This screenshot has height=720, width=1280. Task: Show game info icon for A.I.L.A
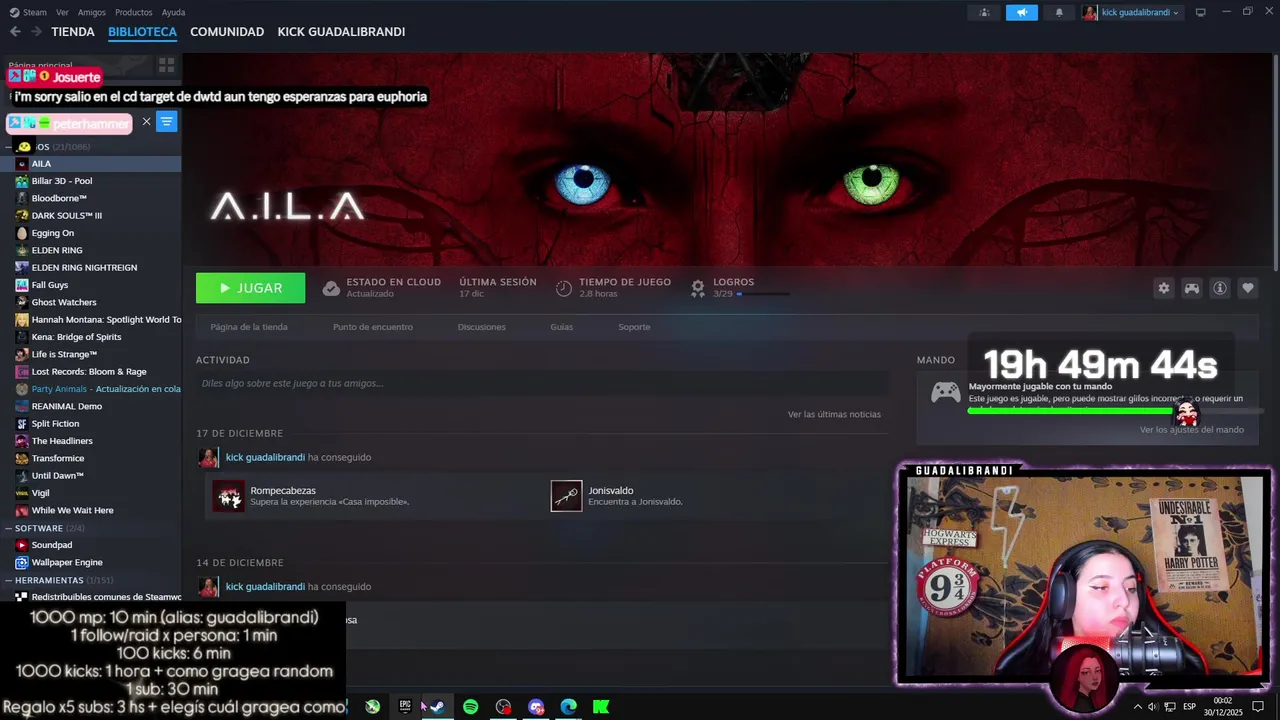tap(1220, 288)
